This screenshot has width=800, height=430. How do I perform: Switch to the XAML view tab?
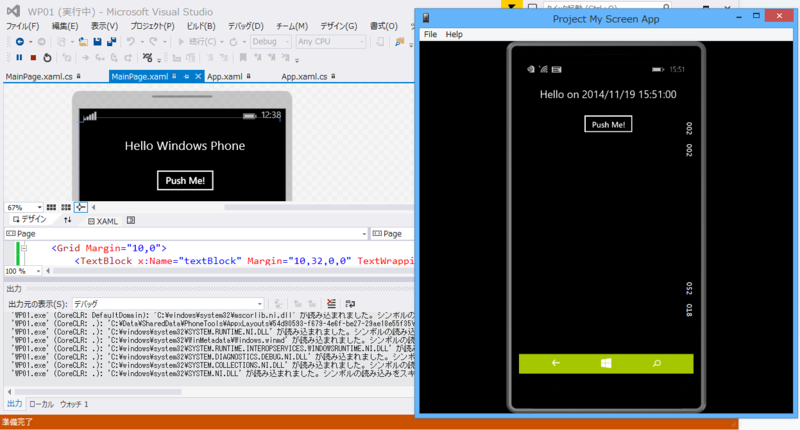coord(103,221)
